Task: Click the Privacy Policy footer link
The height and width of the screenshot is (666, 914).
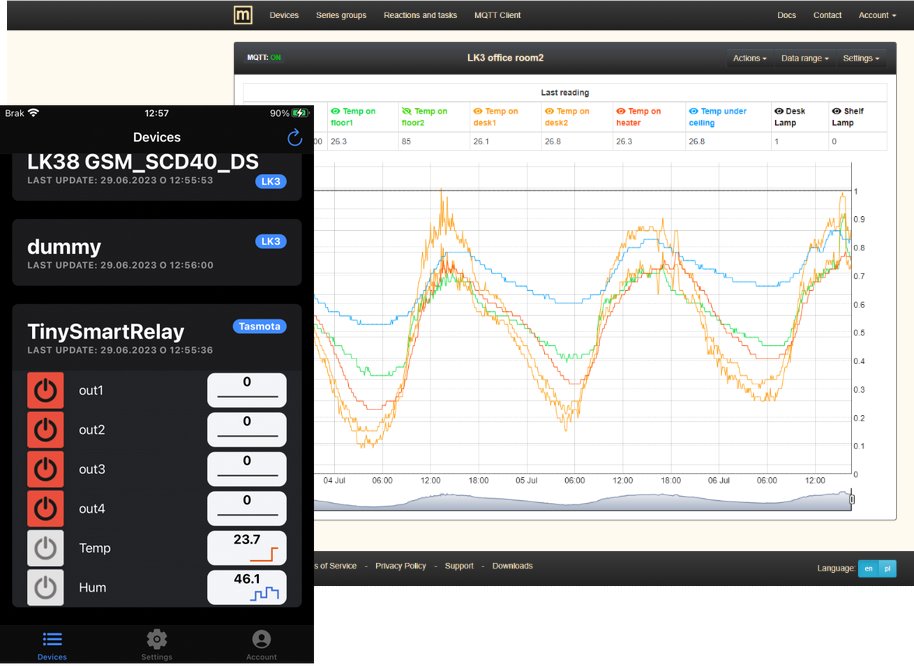Action: 401,566
